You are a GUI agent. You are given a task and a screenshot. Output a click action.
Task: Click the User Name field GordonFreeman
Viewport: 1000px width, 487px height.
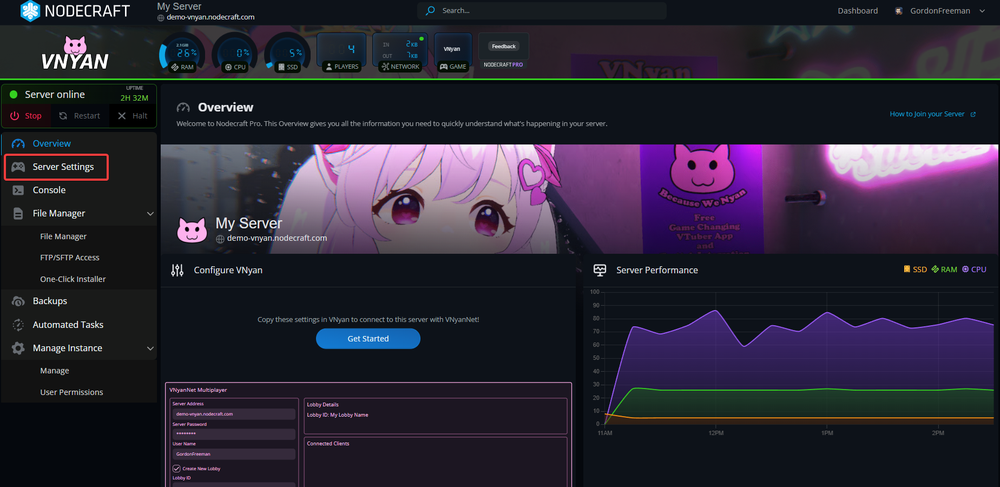click(234, 454)
